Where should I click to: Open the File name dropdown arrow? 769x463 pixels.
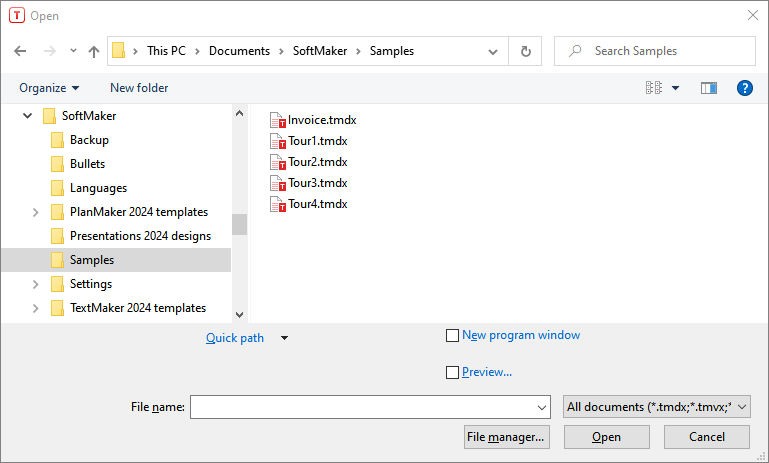pos(542,408)
